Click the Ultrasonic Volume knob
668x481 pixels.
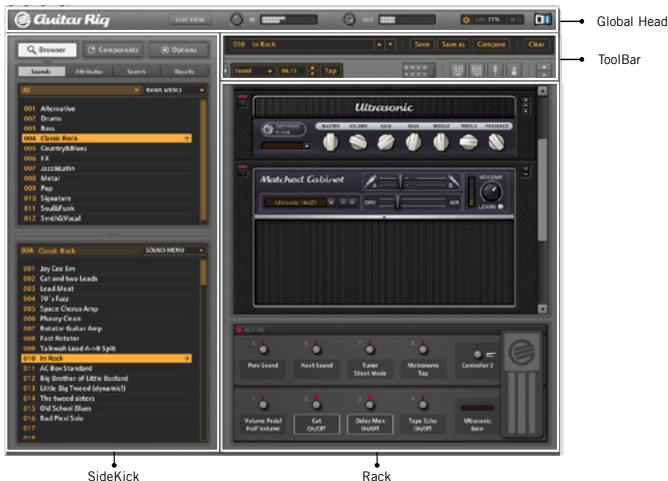point(358,142)
